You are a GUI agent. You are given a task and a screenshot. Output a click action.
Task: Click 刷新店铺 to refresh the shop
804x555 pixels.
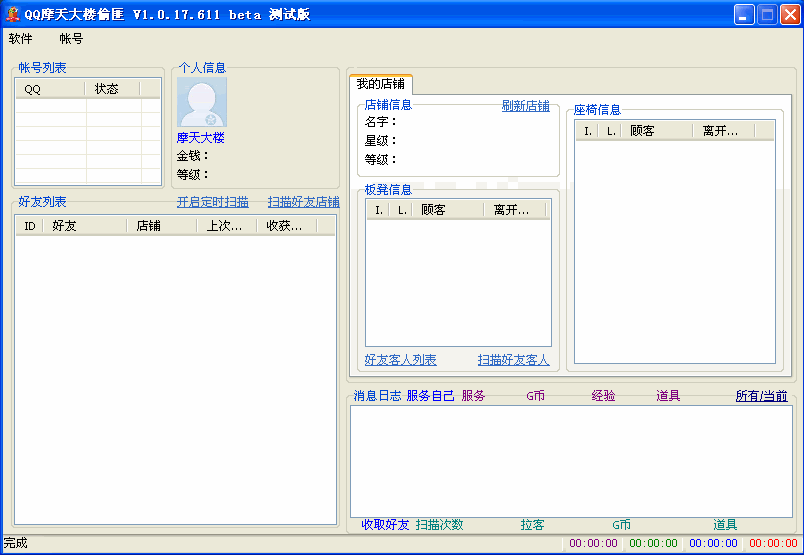(x=525, y=106)
